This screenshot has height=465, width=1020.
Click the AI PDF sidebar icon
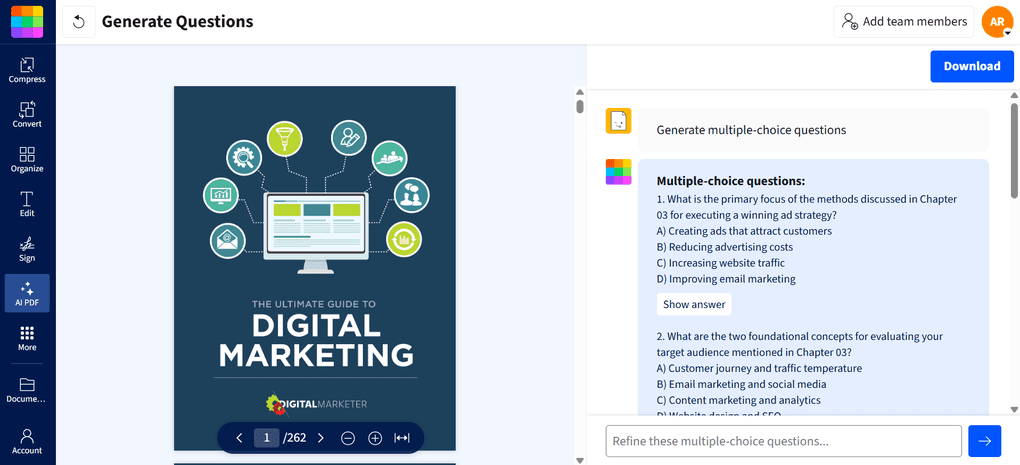(27, 294)
